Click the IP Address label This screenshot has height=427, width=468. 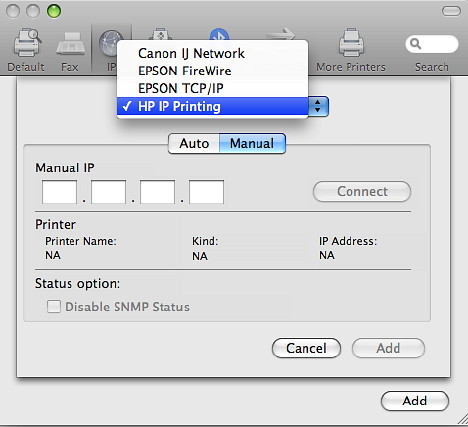348,241
